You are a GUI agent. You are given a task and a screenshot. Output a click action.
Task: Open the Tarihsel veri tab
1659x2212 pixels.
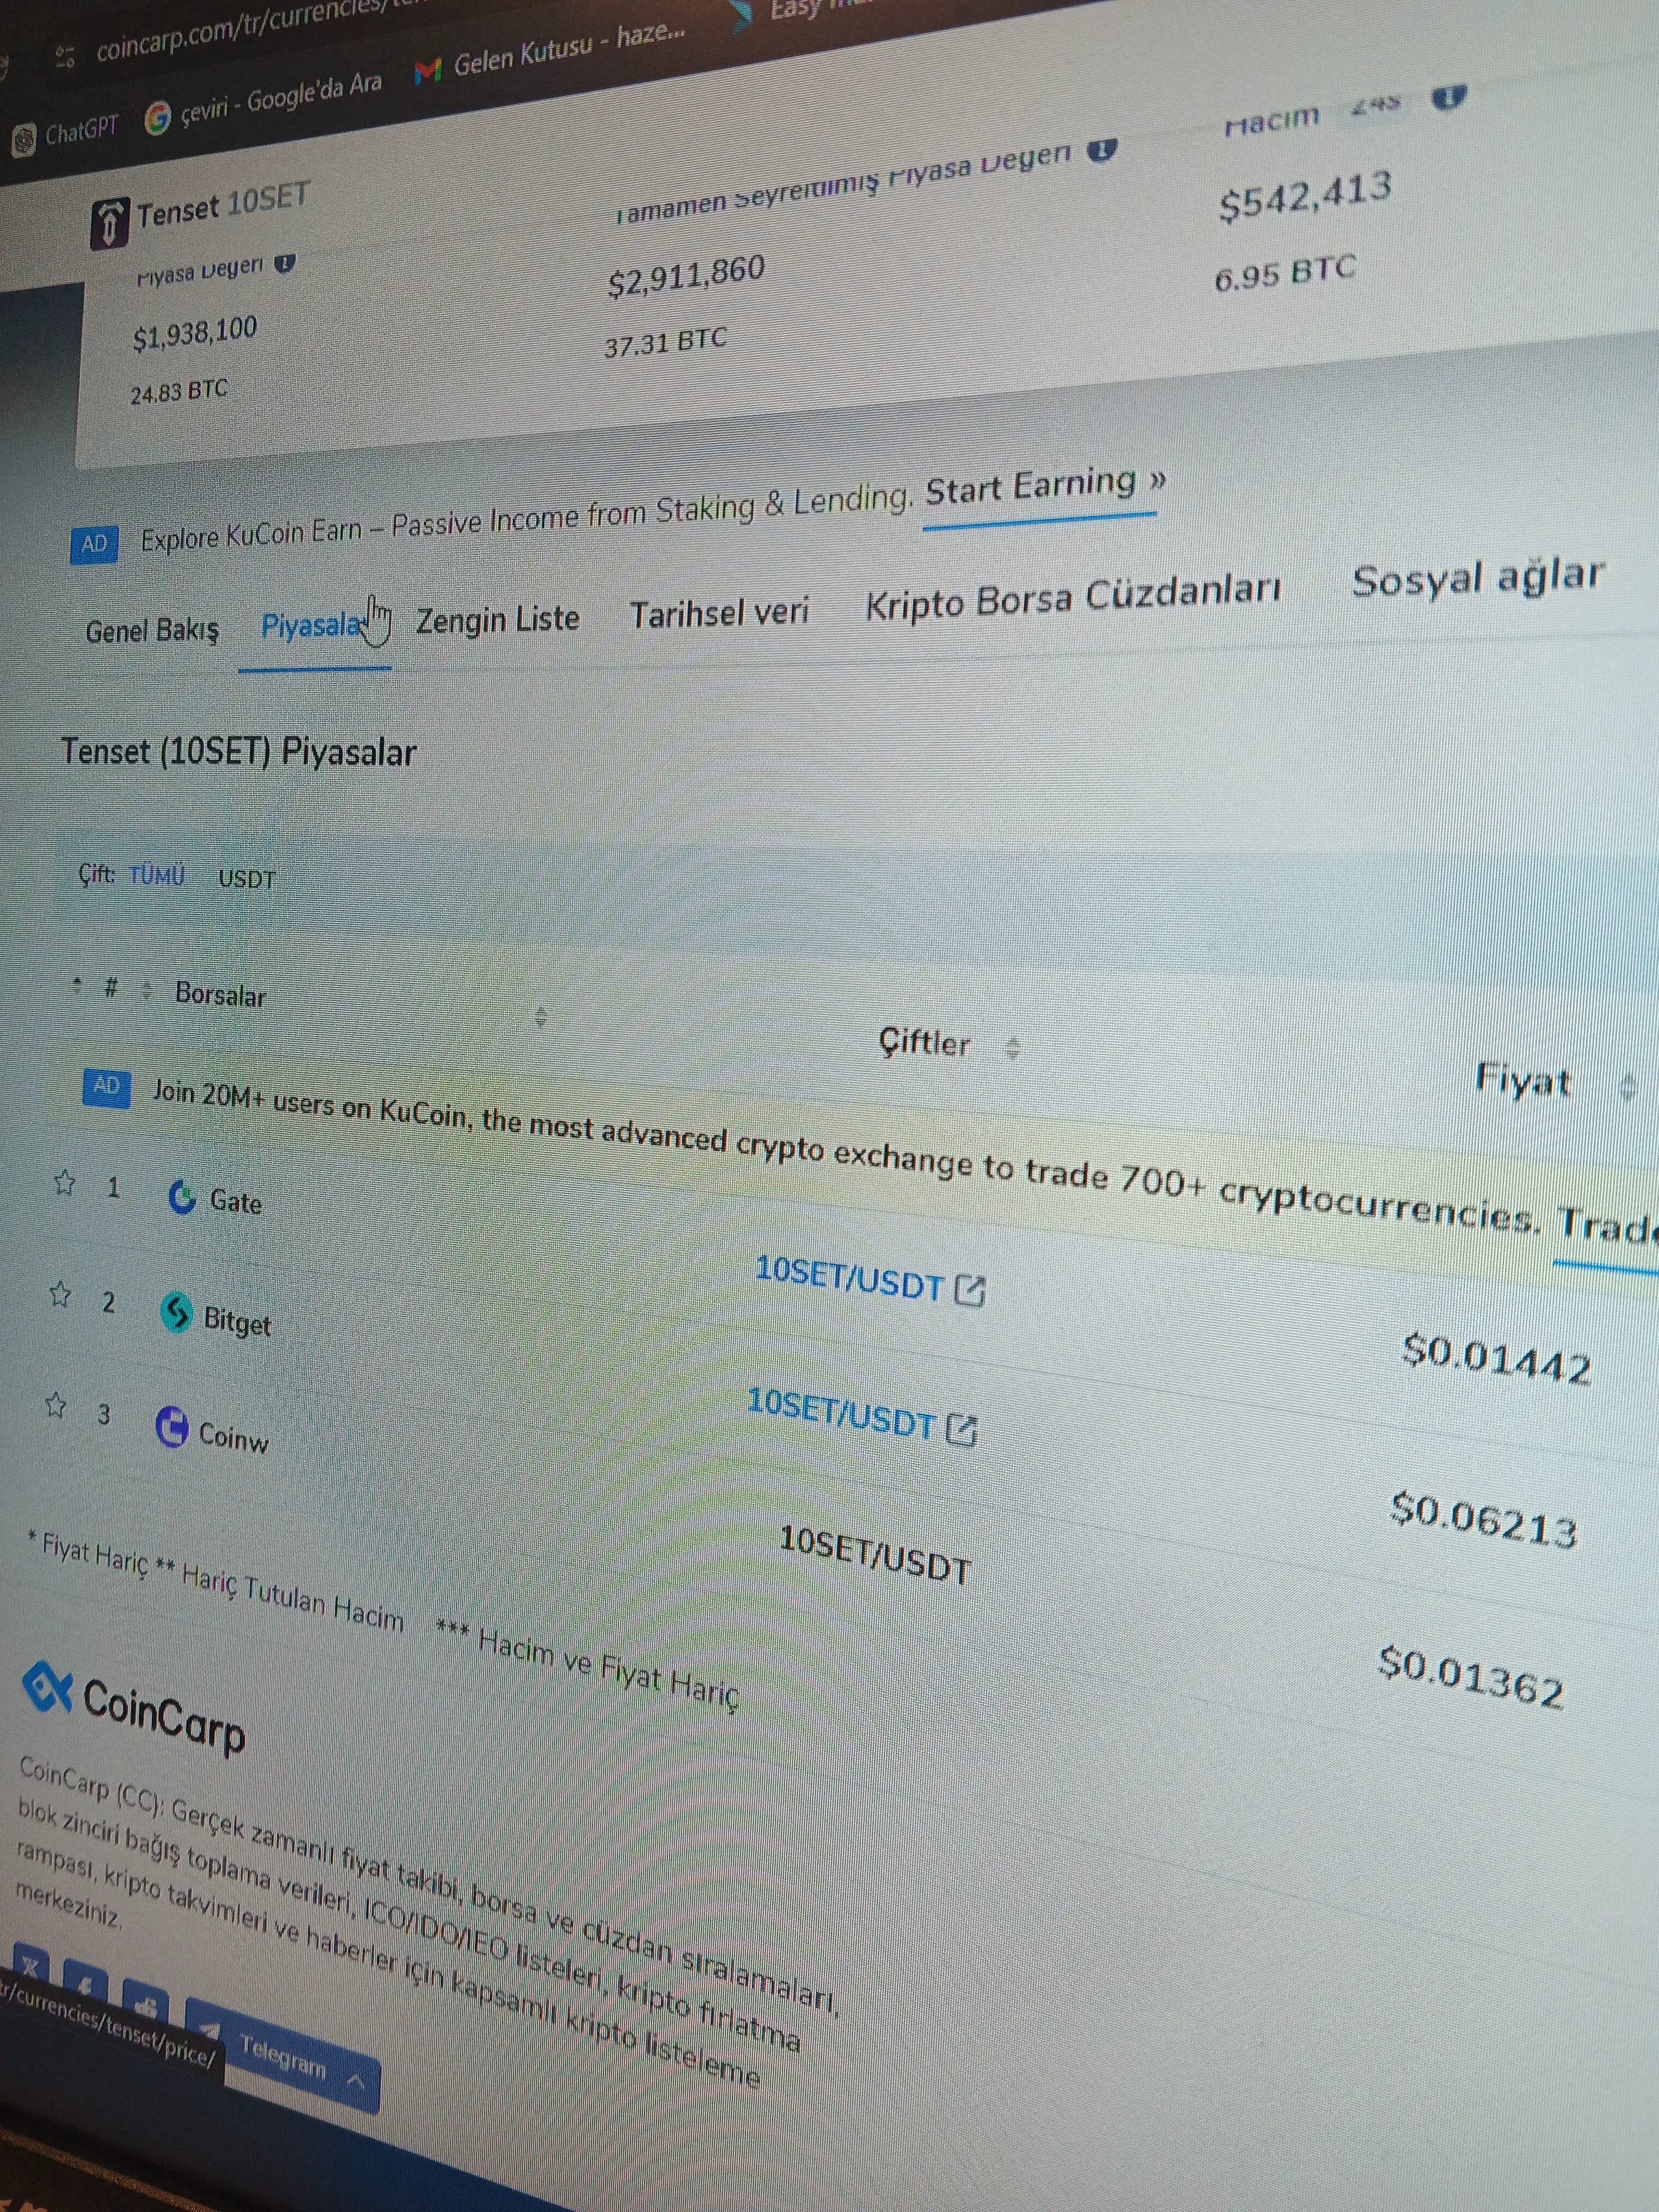719,612
